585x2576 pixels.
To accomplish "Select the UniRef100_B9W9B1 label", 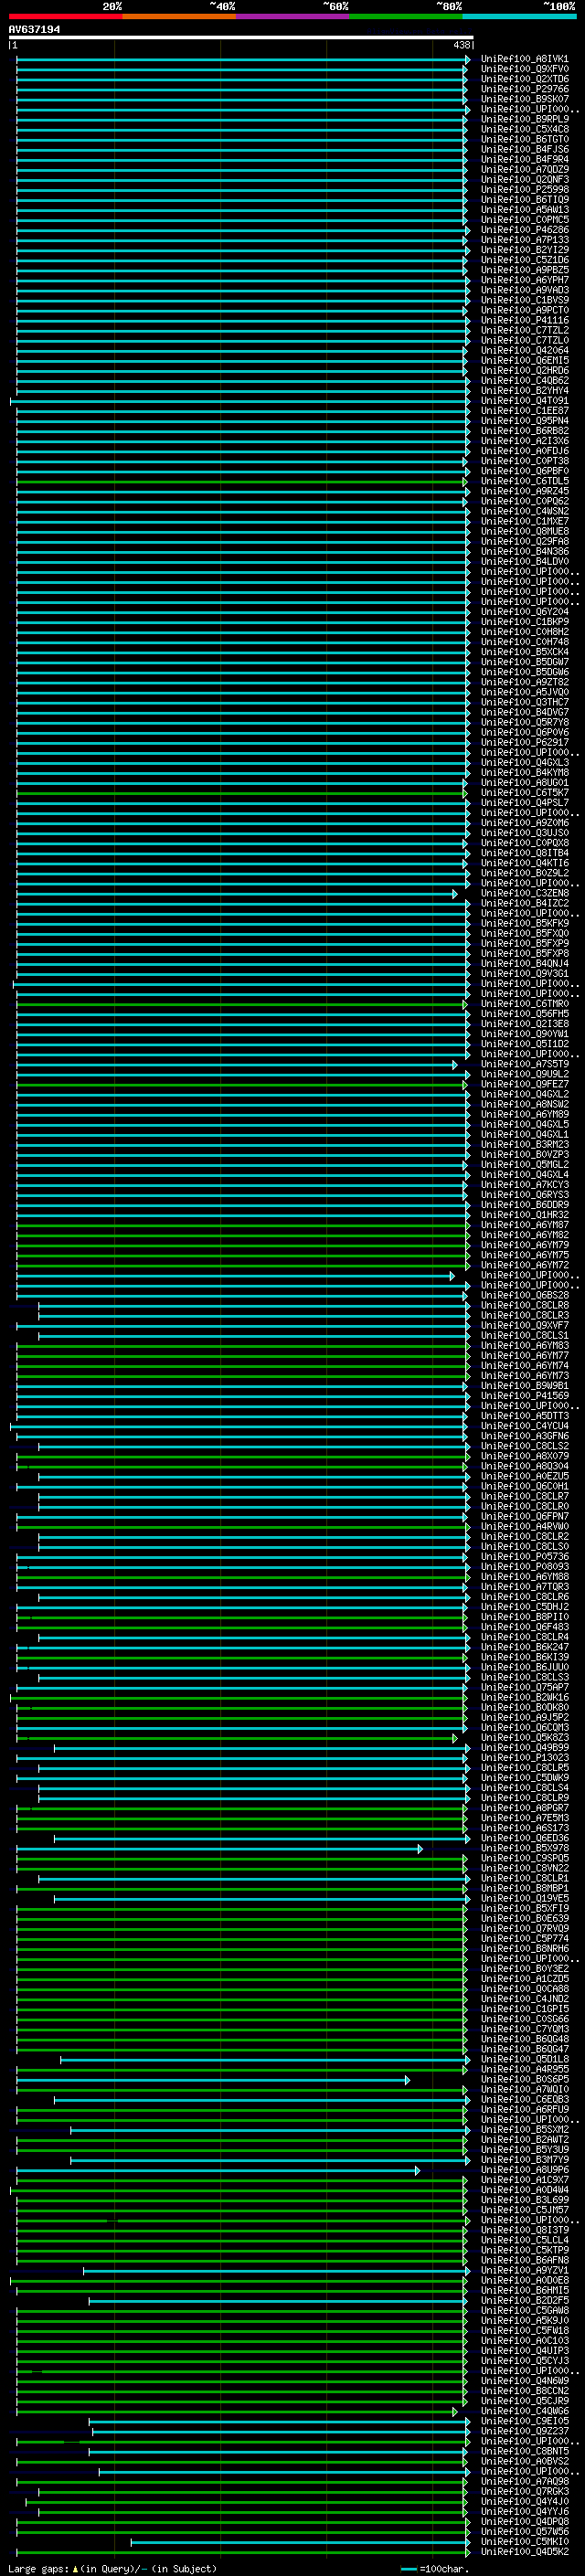I will pos(524,1386).
